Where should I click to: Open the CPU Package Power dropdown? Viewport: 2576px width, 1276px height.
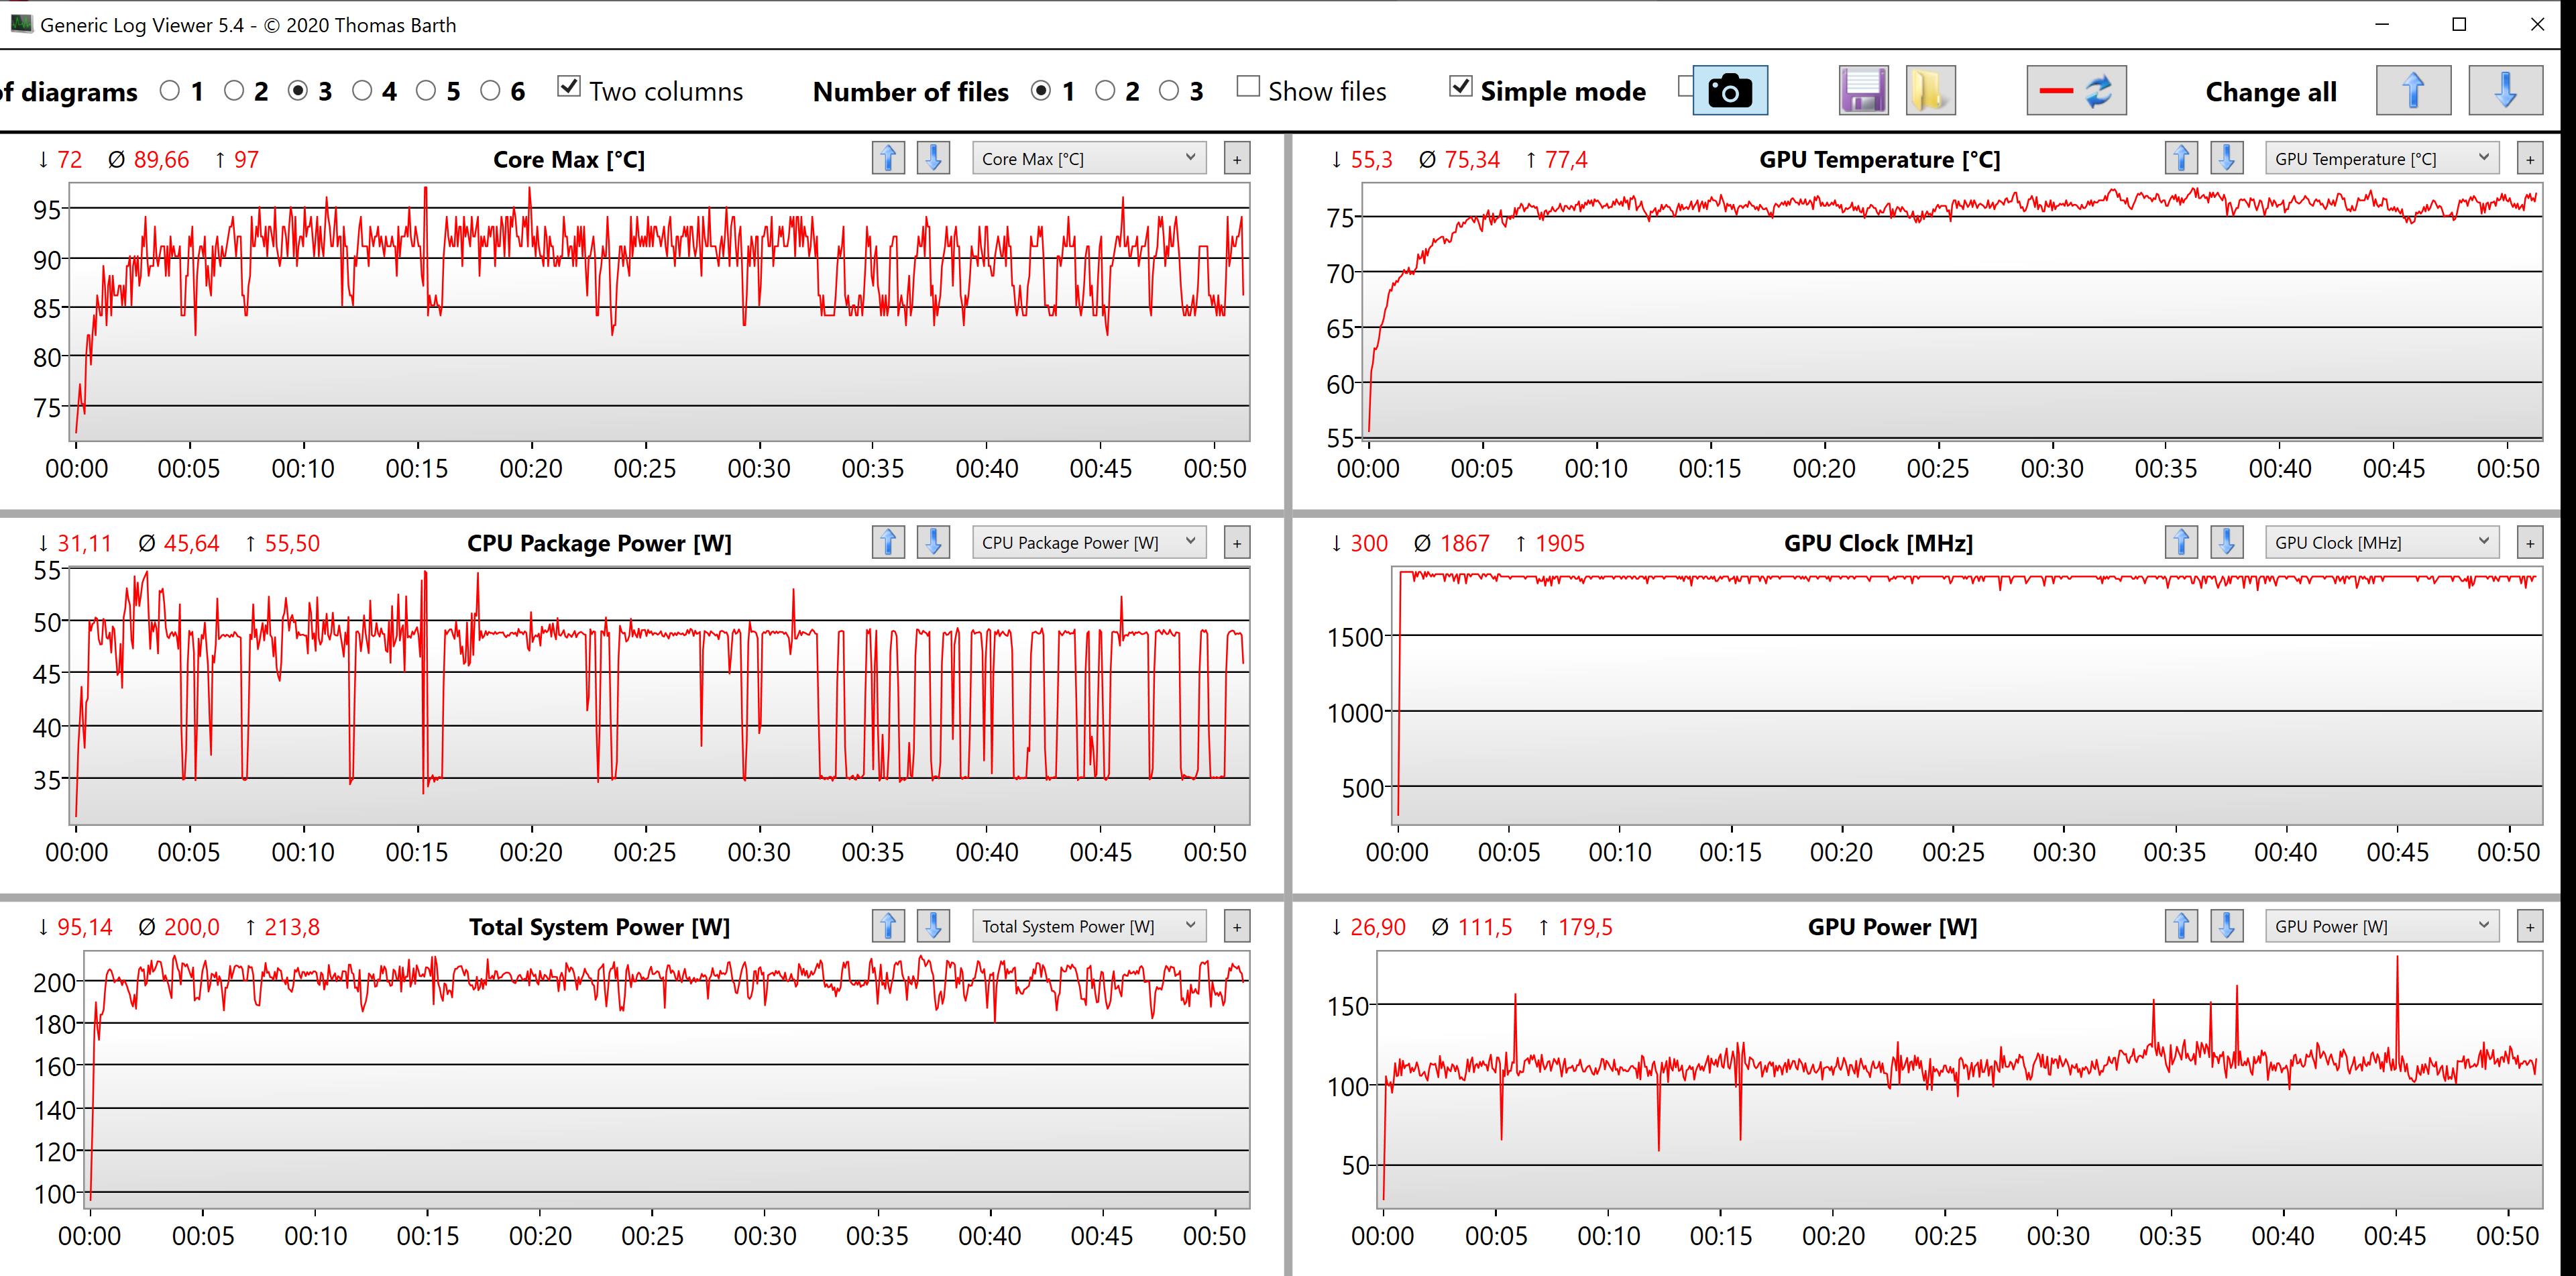pyautogui.click(x=1089, y=542)
